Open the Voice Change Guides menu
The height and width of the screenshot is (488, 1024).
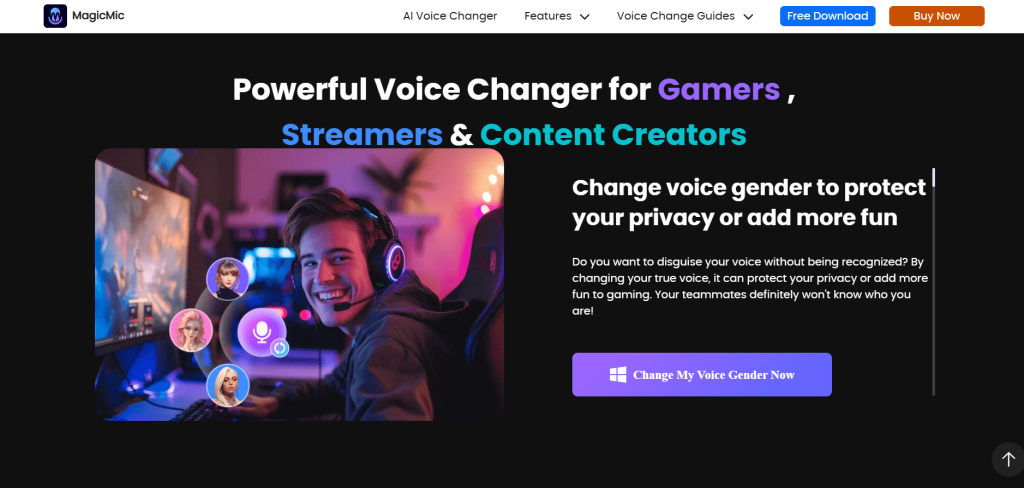[684, 16]
